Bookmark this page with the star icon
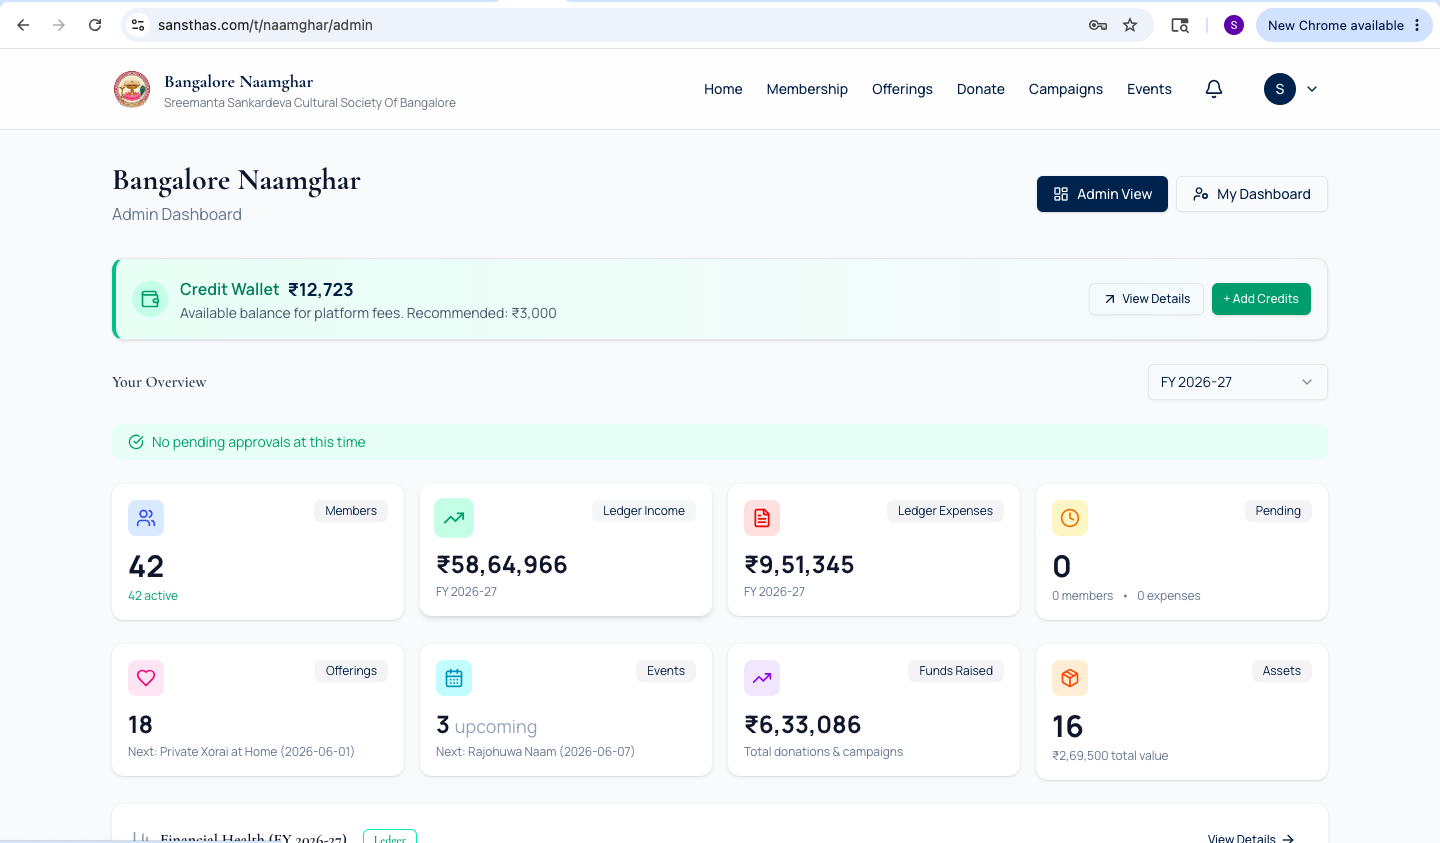The height and width of the screenshot is (843, 1440). (1130, 25)
